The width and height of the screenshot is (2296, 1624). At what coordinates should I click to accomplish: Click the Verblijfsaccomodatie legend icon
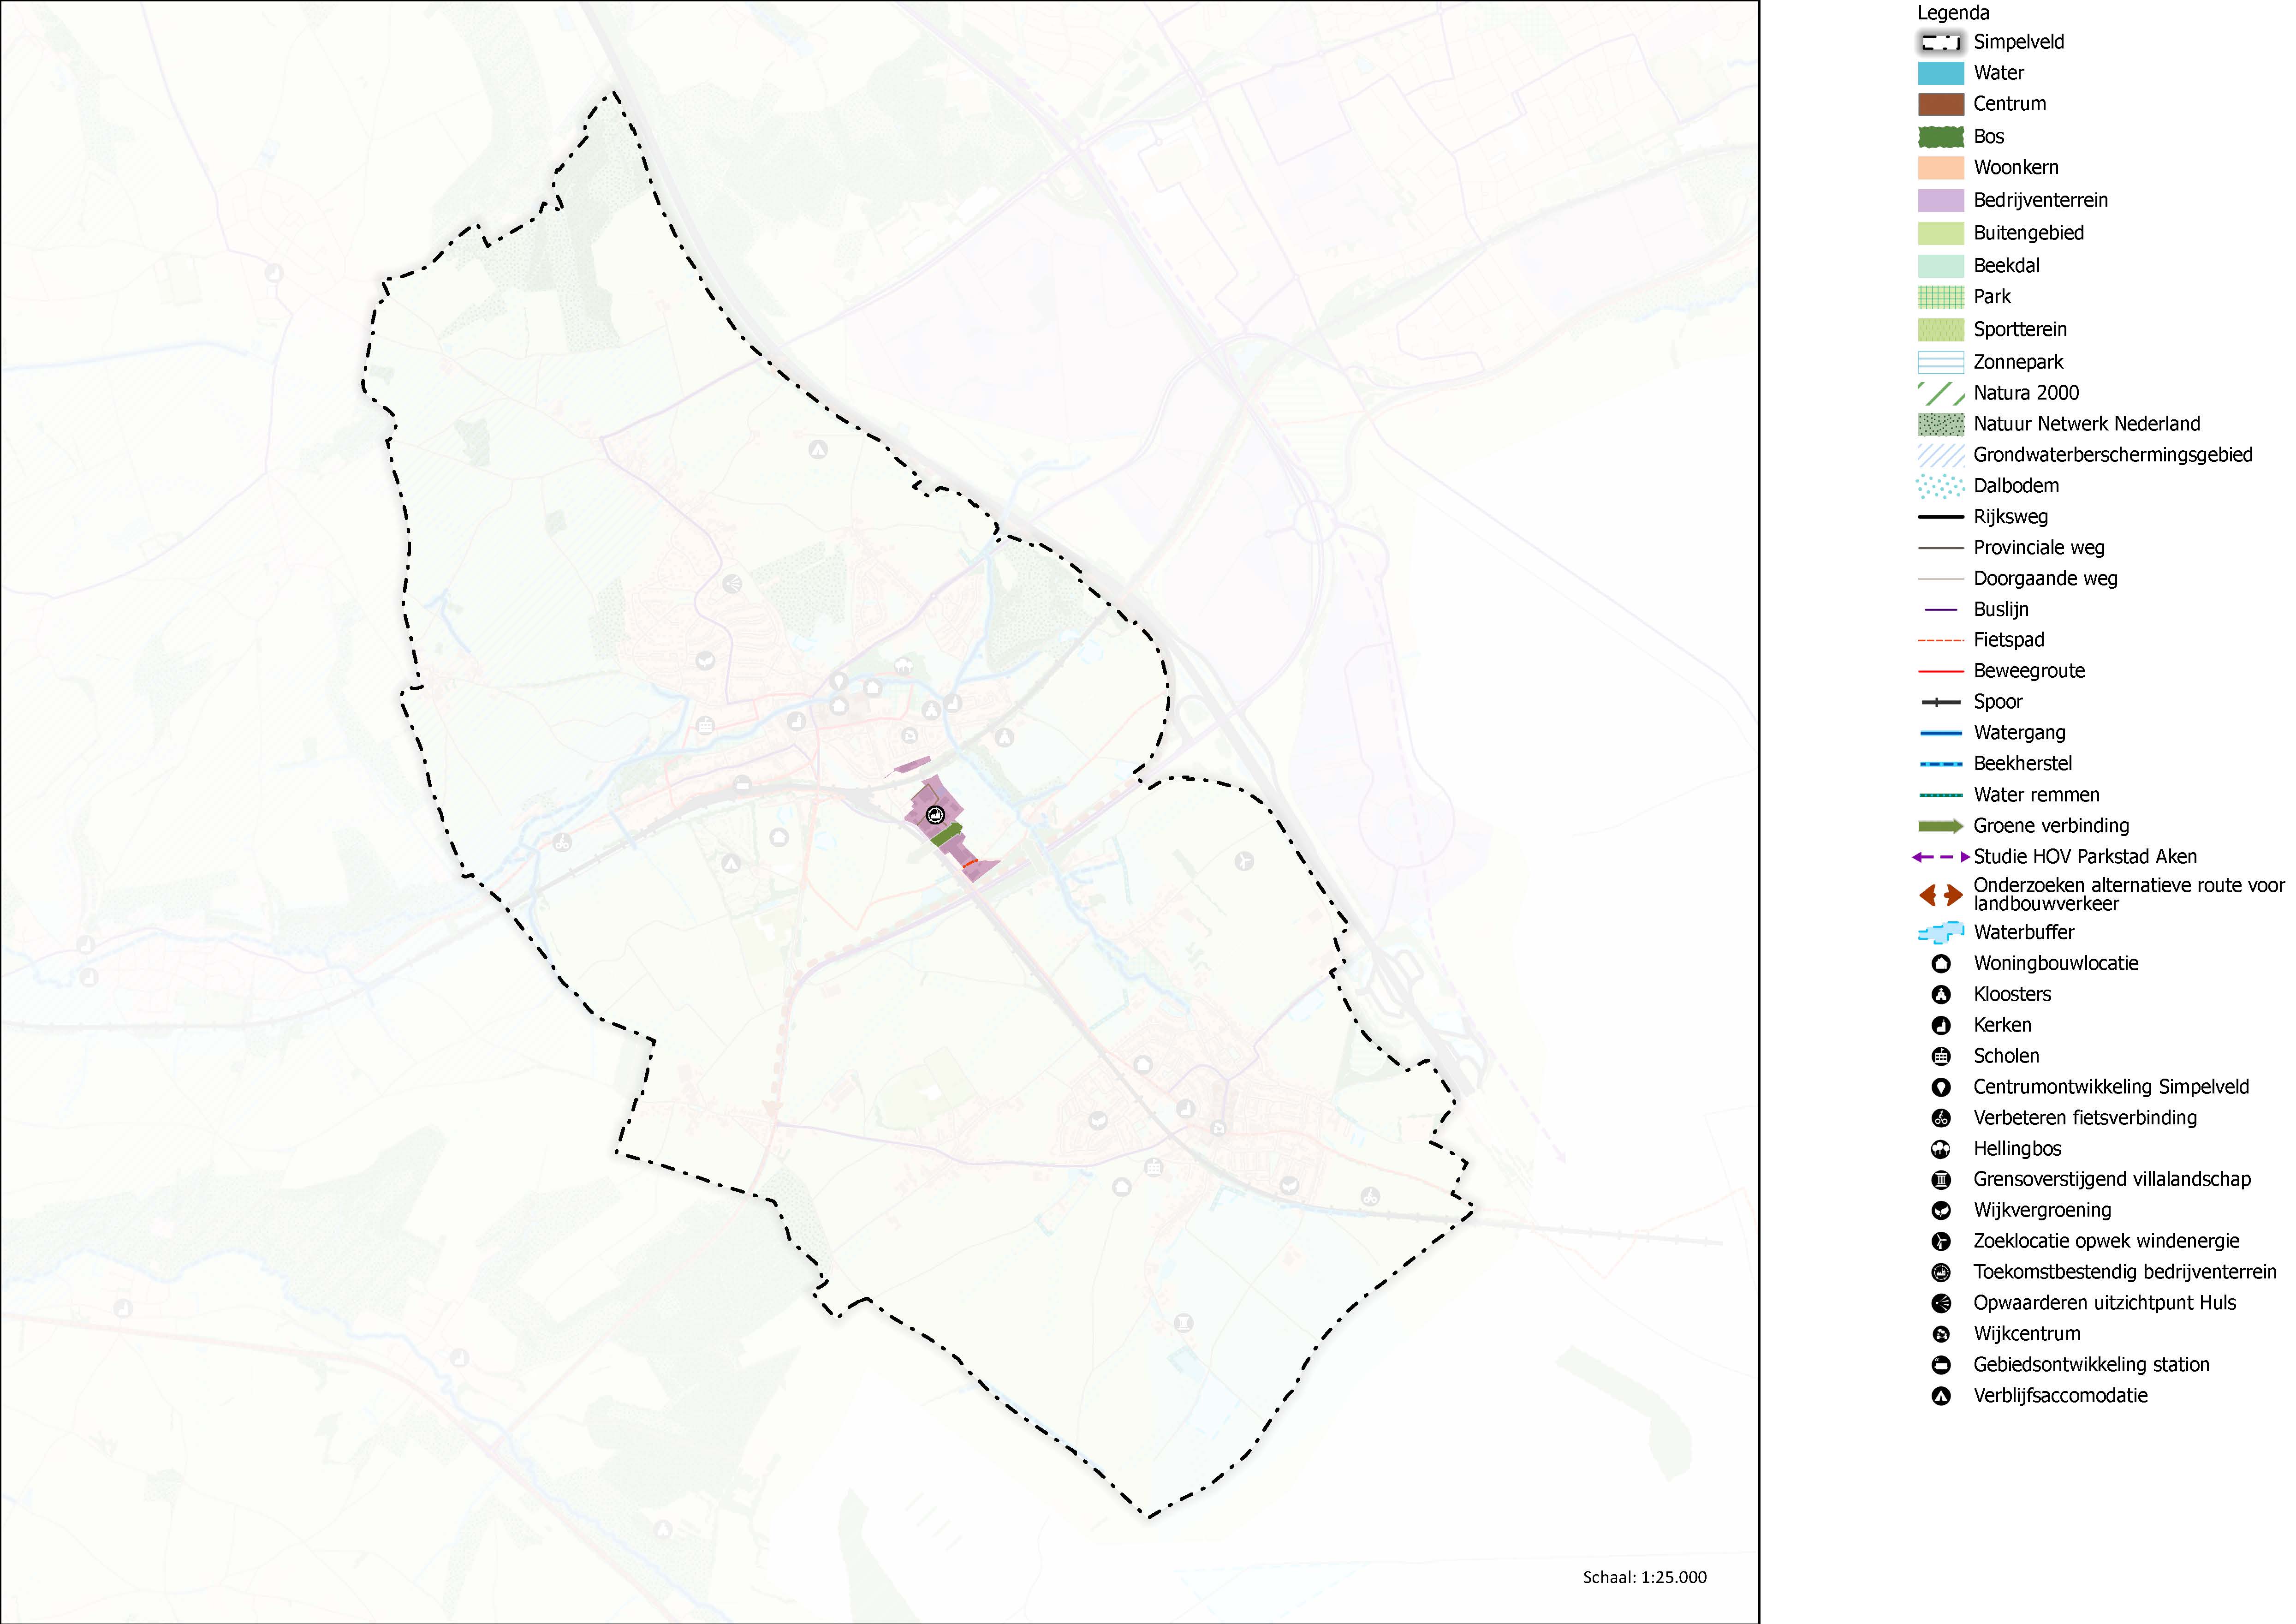1940,1396
